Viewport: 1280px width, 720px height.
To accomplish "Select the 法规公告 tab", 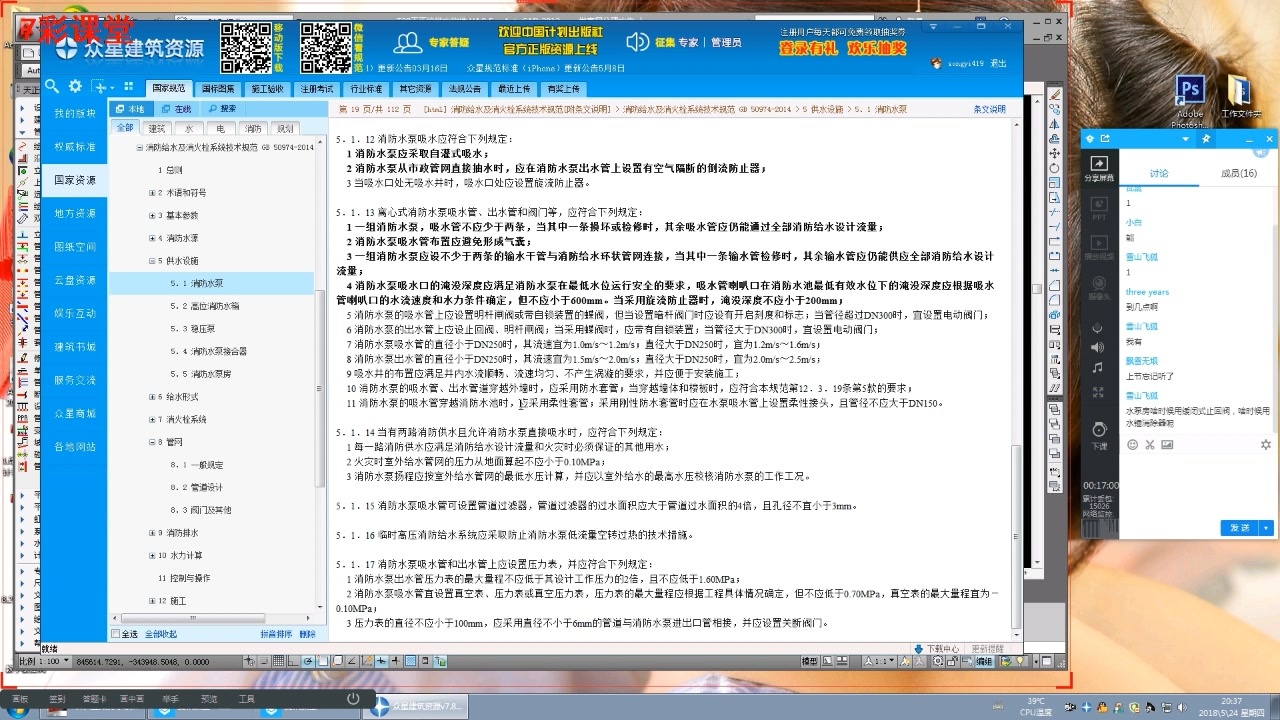I will point(464,88).
